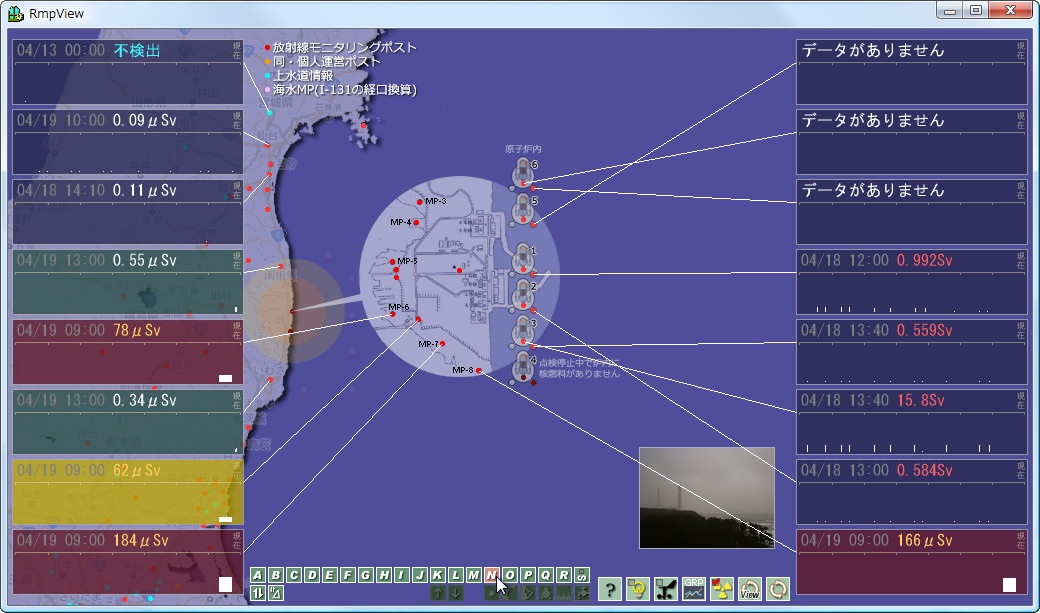This screenshot has width=1040, height=613.
Task: Select preset letter D
Action: tap(312, 575)
